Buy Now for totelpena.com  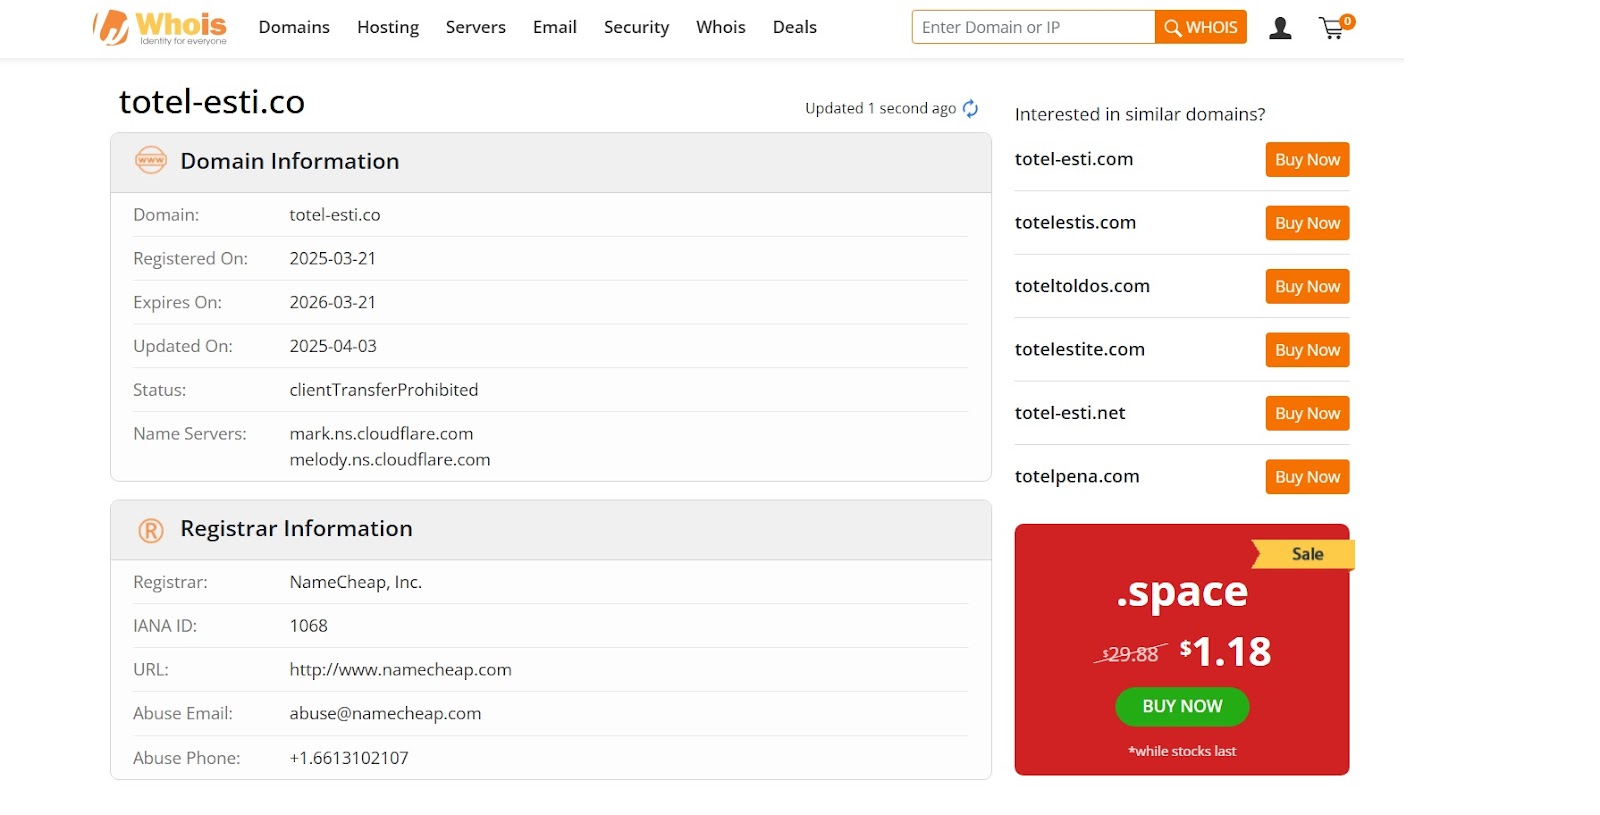click(1307, 477)
